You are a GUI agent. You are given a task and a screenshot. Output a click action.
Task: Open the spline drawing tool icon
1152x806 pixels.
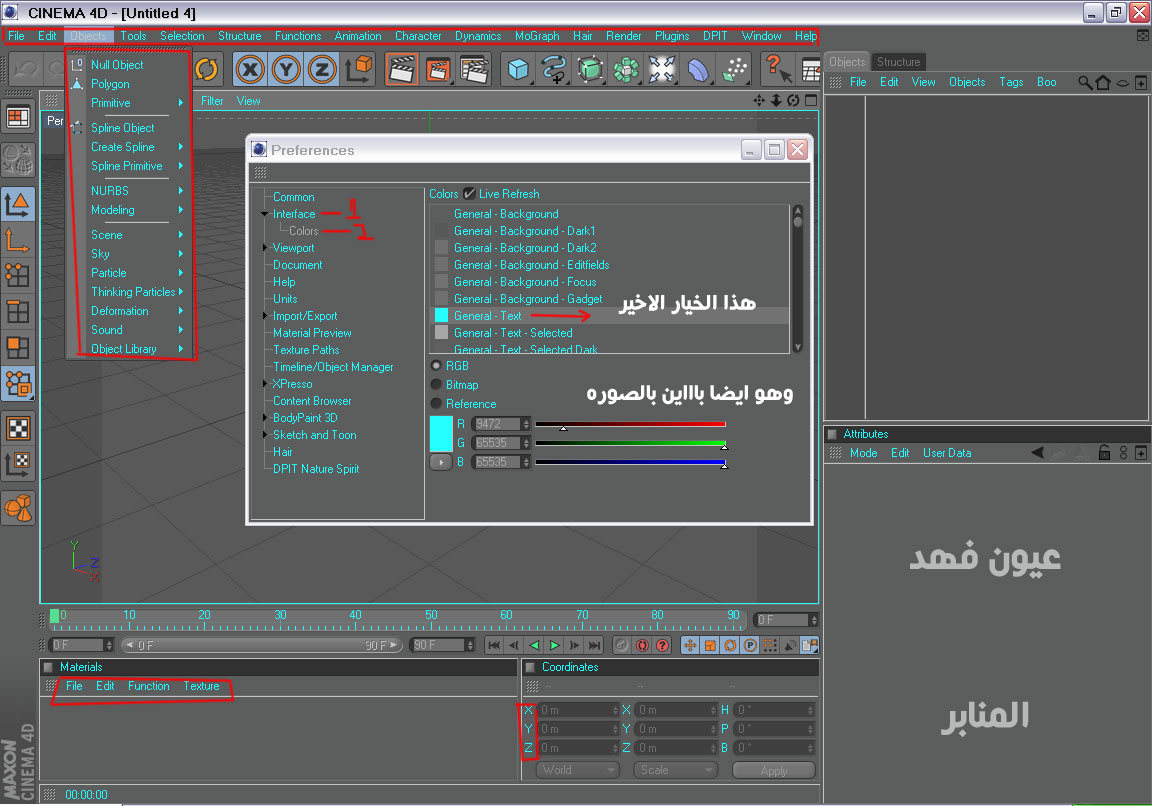[x=554, y=70]
